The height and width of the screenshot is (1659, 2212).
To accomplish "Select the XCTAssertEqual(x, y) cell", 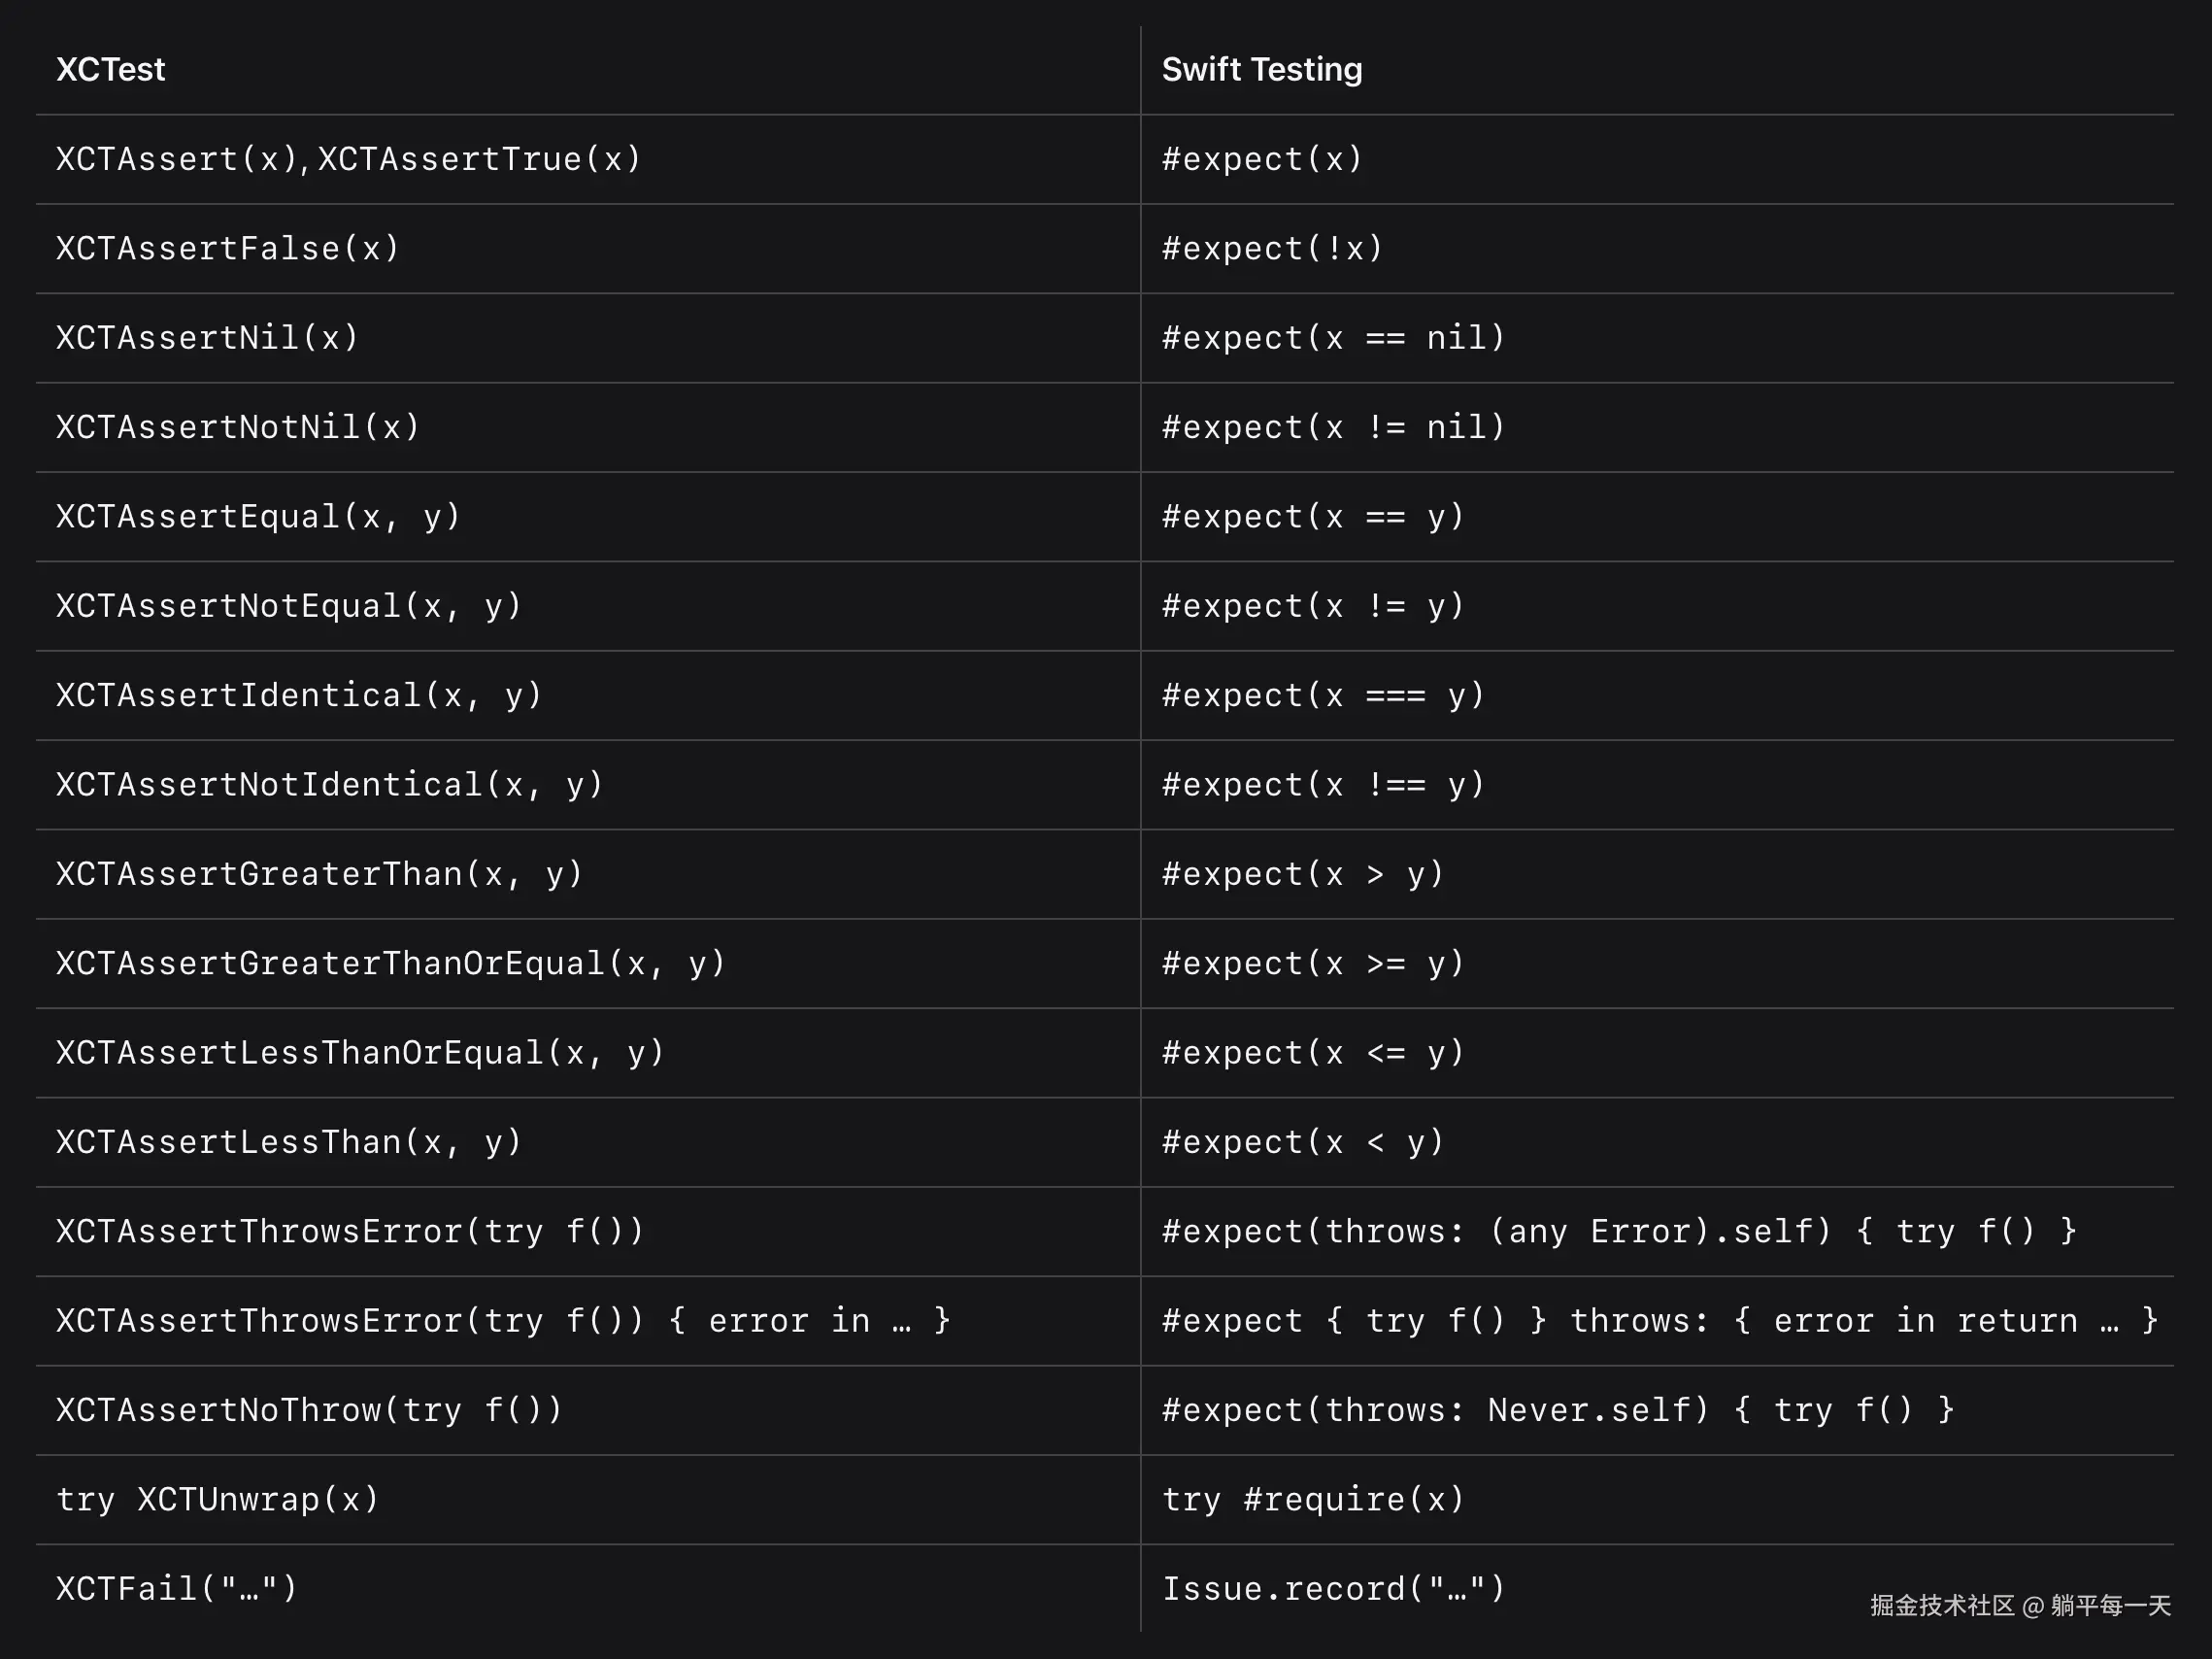I will point(258,517).
